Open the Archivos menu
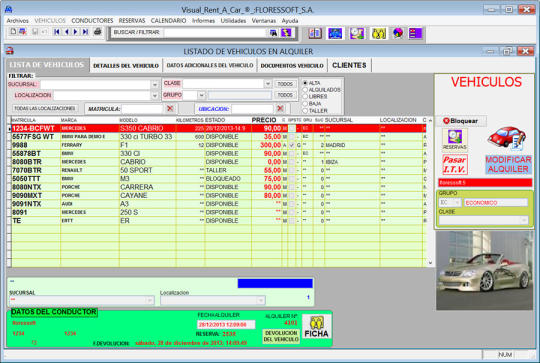Screen dimensions: 540x363 (x=18, y=21)
